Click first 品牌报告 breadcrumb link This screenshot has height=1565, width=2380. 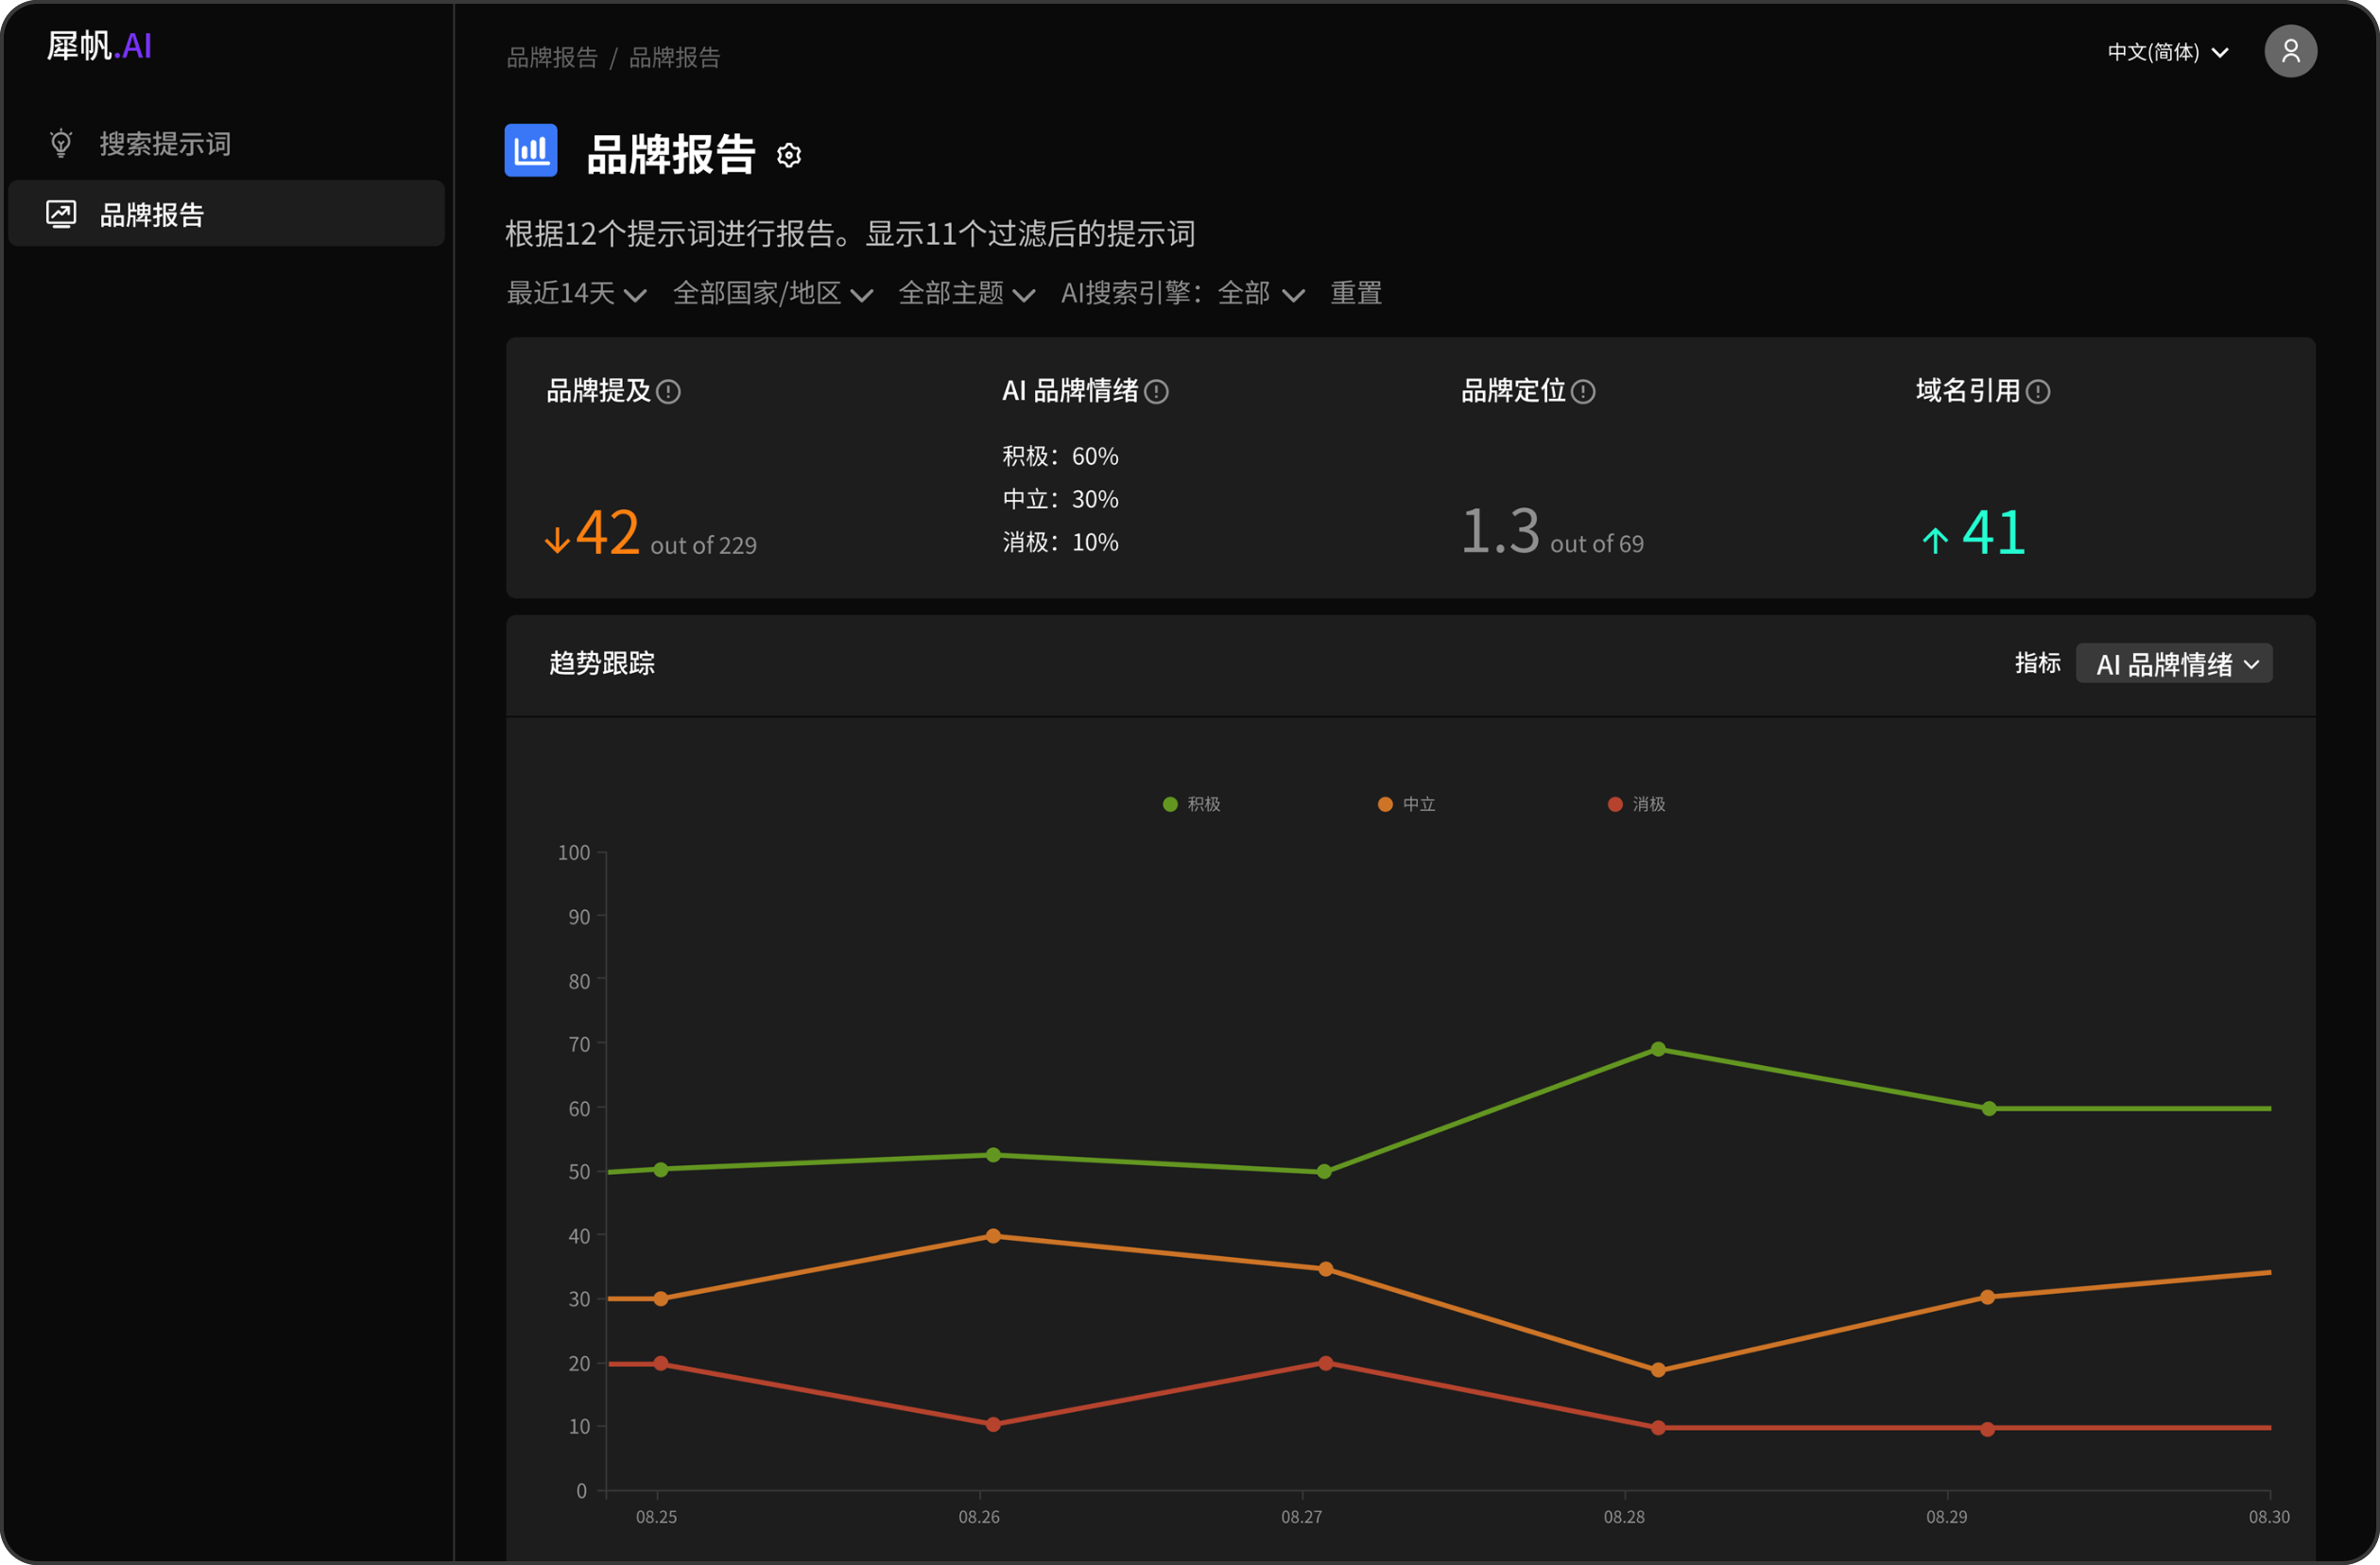pyautogui.click(x=551, y=58)
